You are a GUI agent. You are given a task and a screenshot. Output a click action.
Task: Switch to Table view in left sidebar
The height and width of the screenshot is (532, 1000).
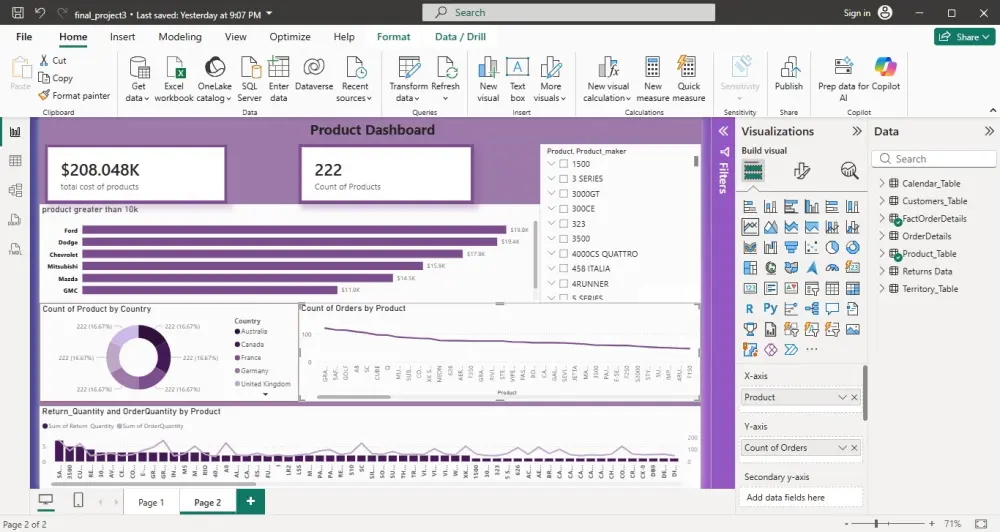15,161
